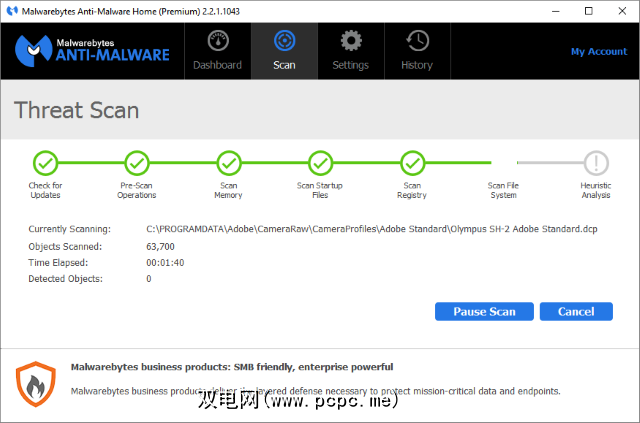Click the Scan Memory checkmark icon
The width and height of the screenshot is (640, 423).
coord(229,163)
